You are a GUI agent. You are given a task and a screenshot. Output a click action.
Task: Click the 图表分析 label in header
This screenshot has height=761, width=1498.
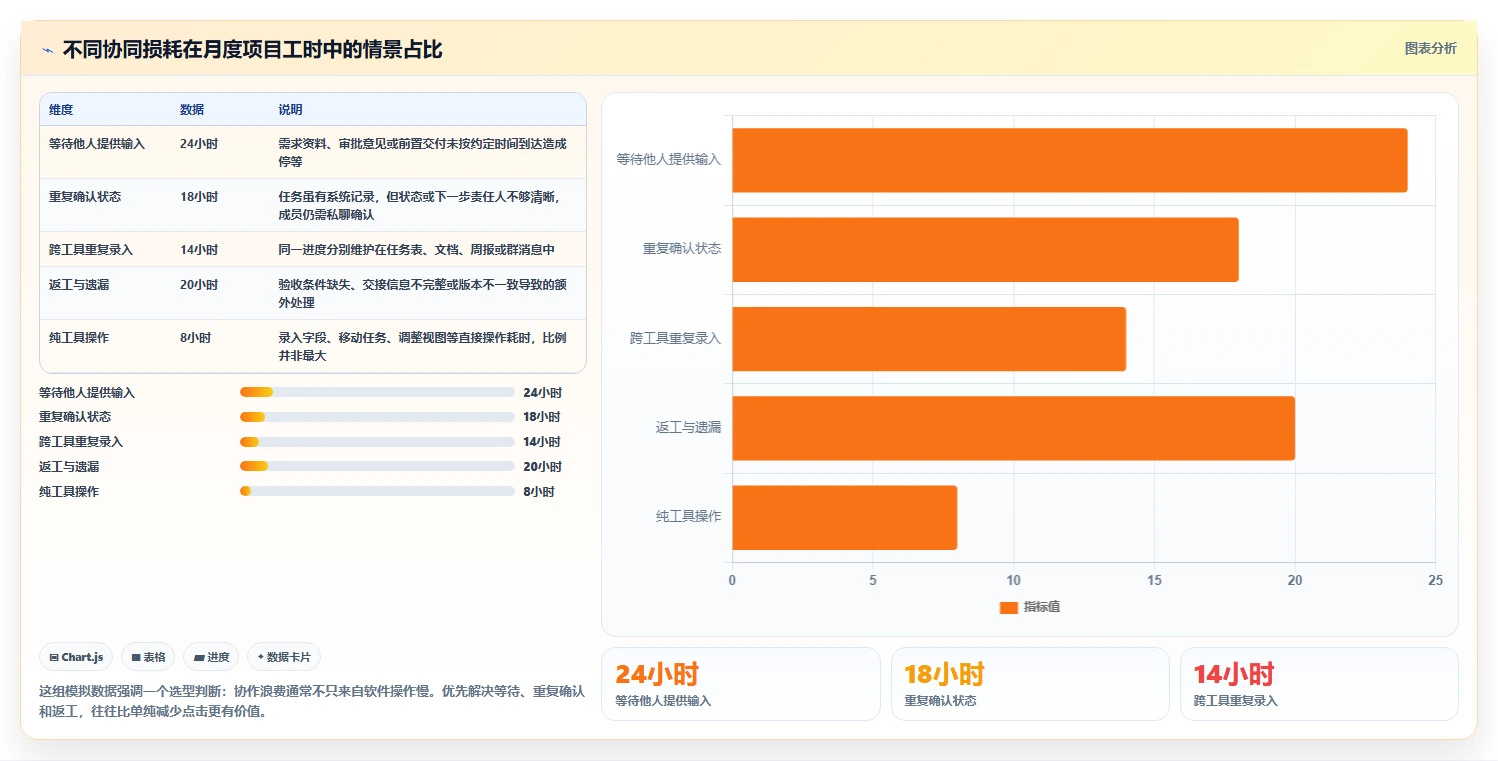pos(1430,48)
